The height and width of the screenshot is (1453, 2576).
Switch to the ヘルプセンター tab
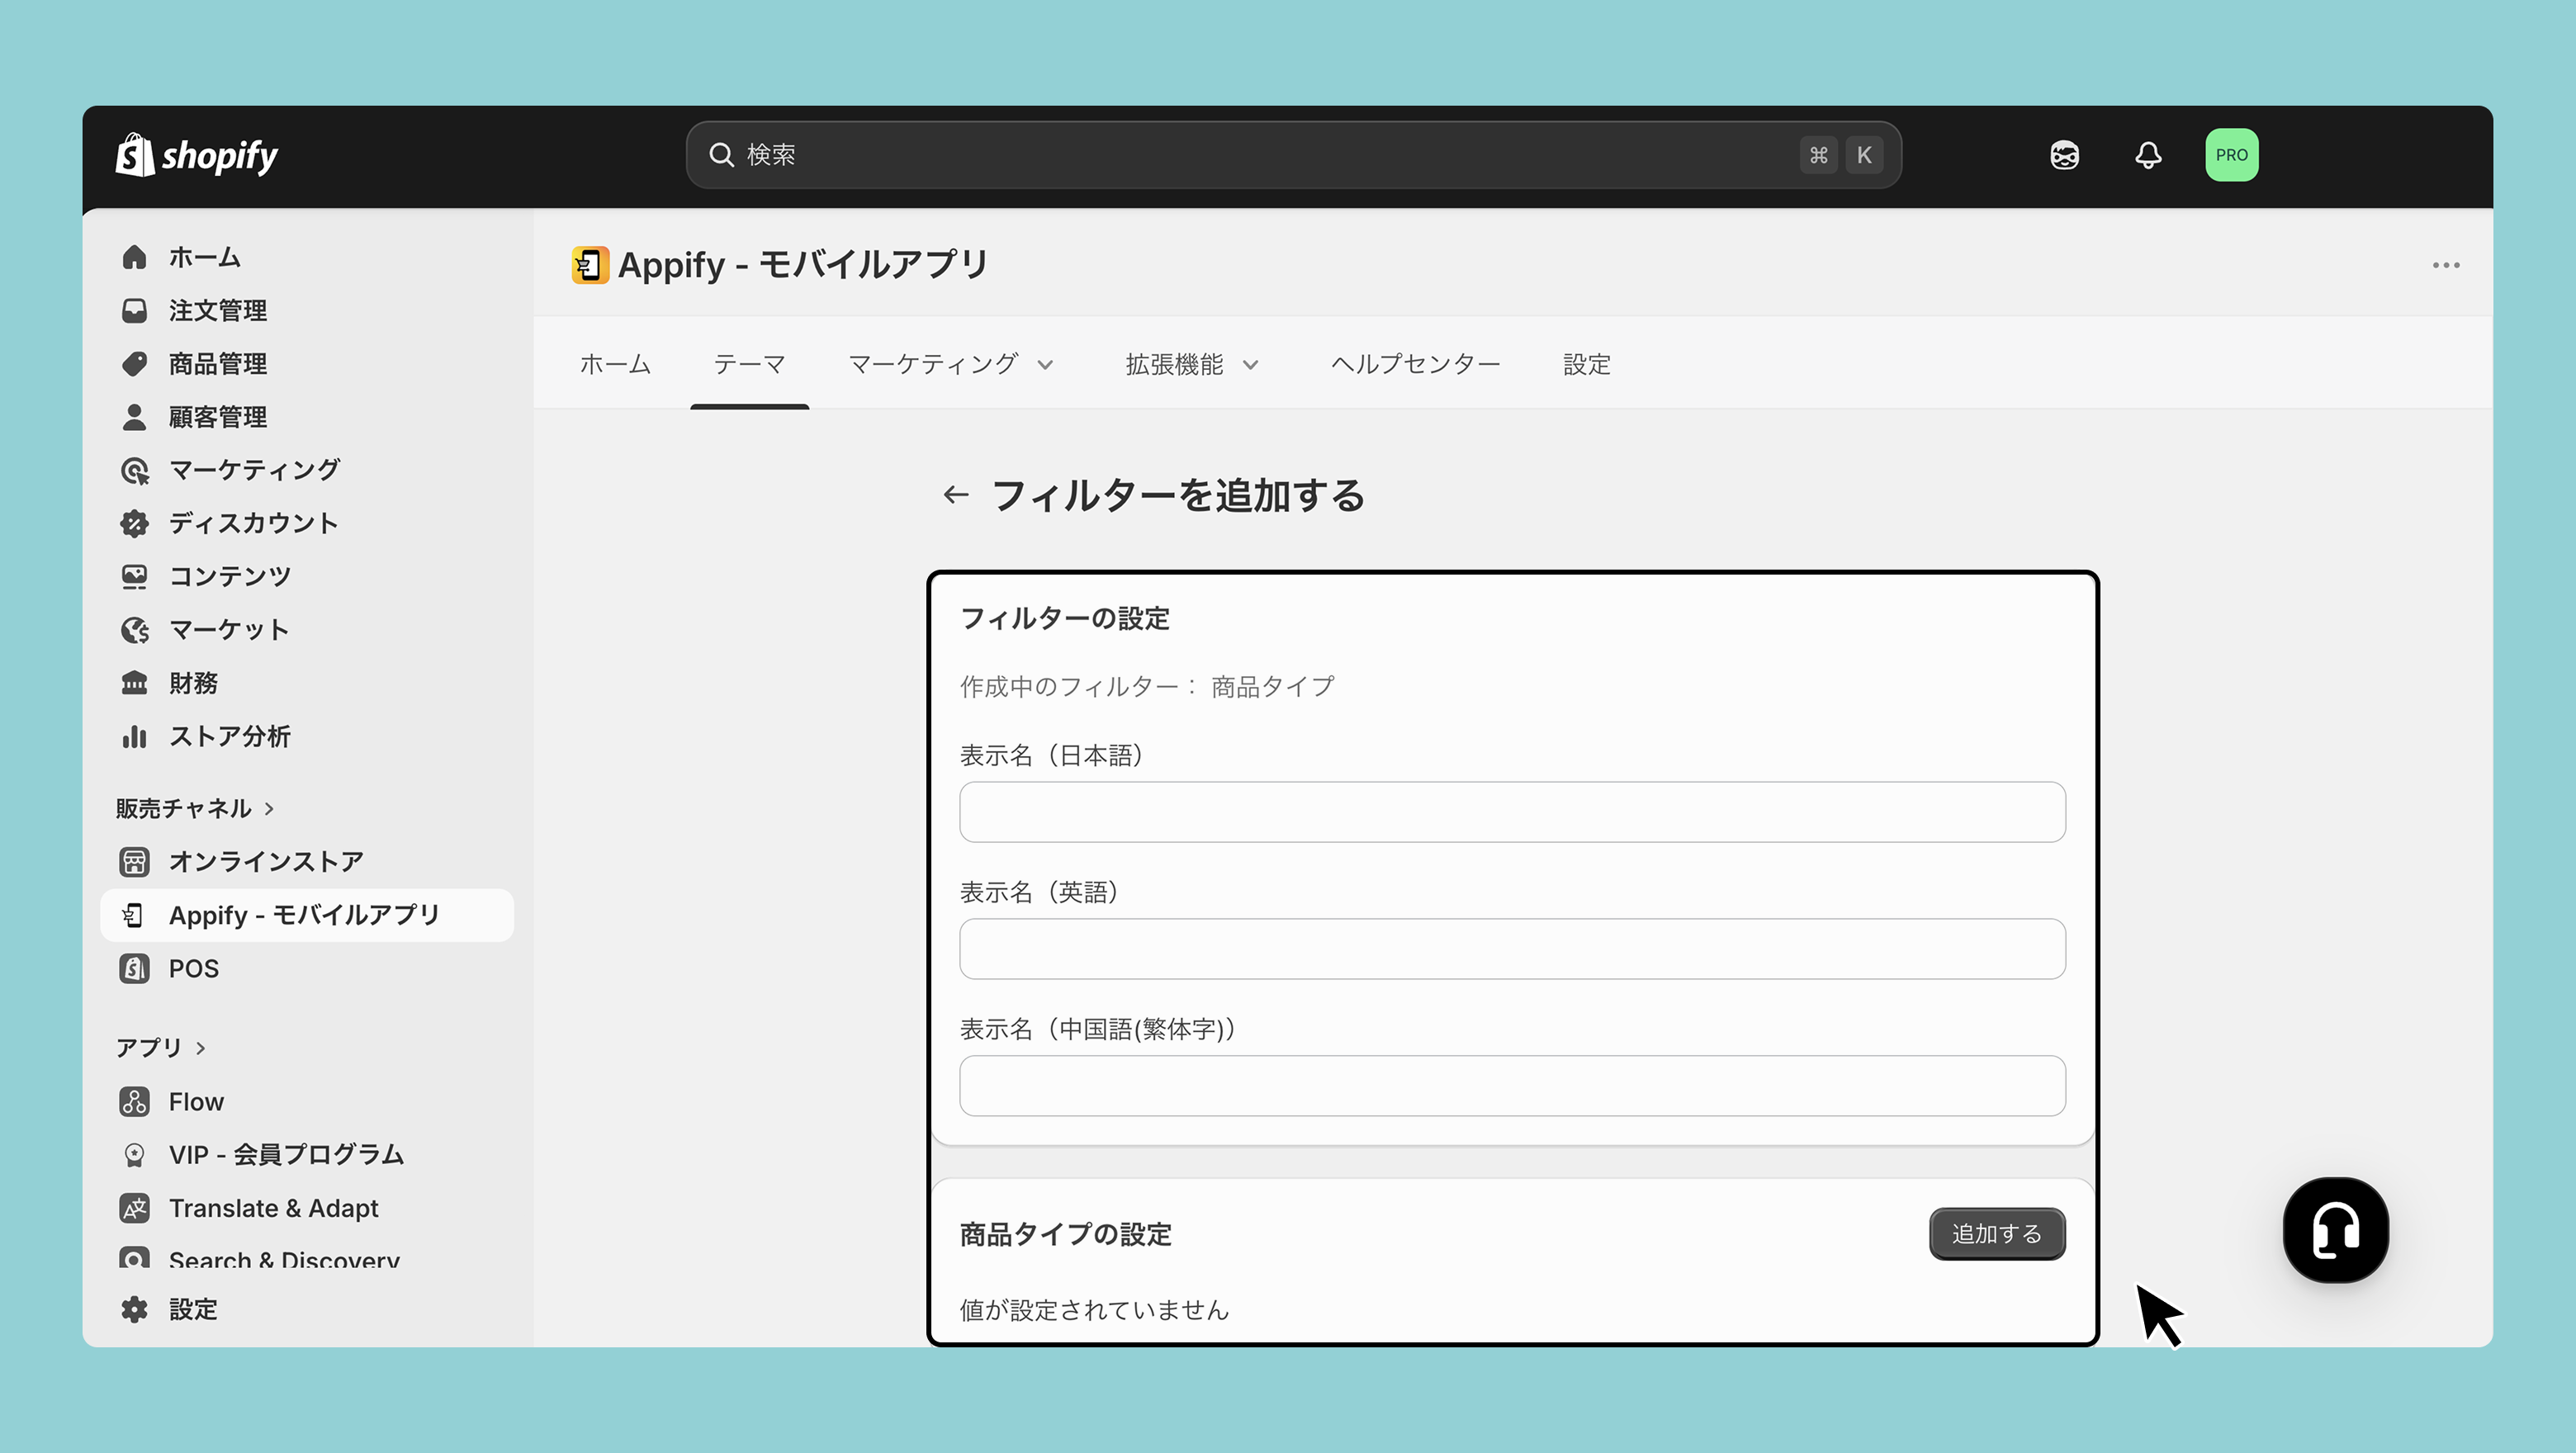pos(1415,364)
